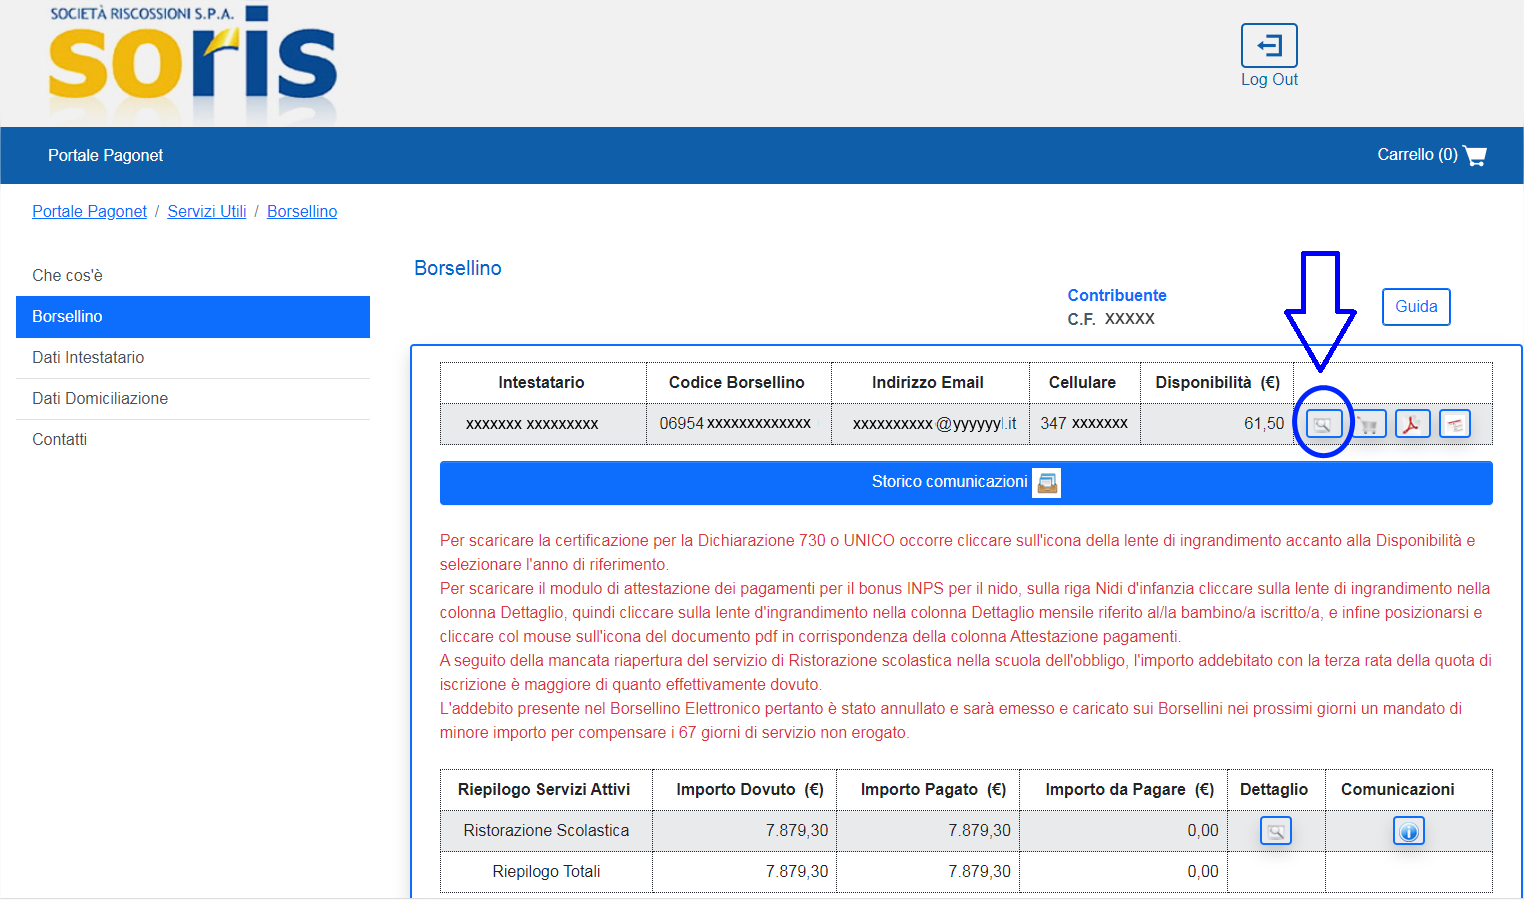Image resolution: width=1524 pixels, height=900 pixels.
Task: Click the magnifying glass icon next to Disponibilità
Action: click(1324, 424)
